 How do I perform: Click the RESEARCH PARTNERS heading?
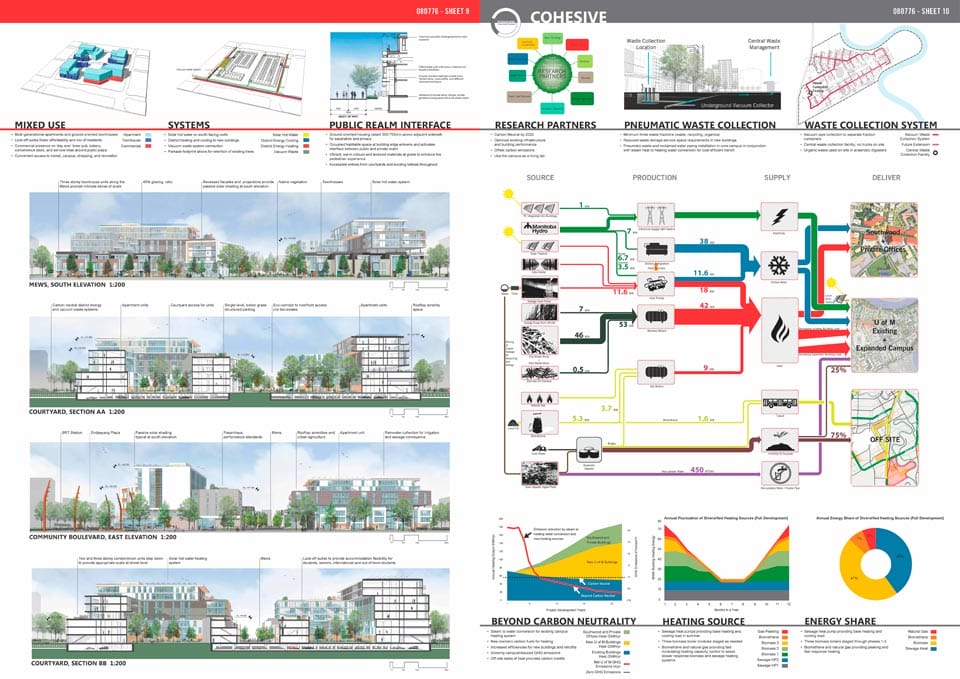pos(546,125)
